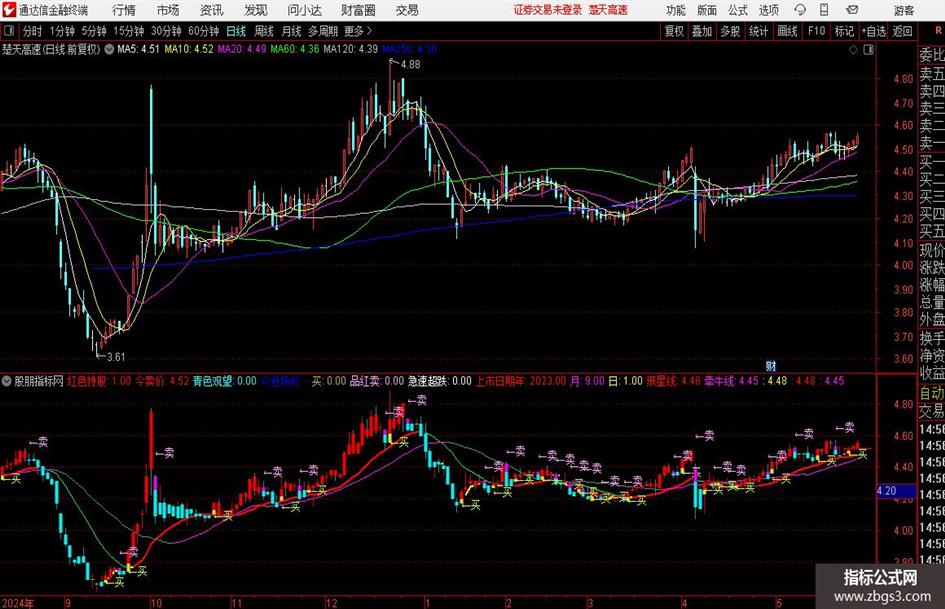Click the 标记 mark toolbar button

click(844, 31)
